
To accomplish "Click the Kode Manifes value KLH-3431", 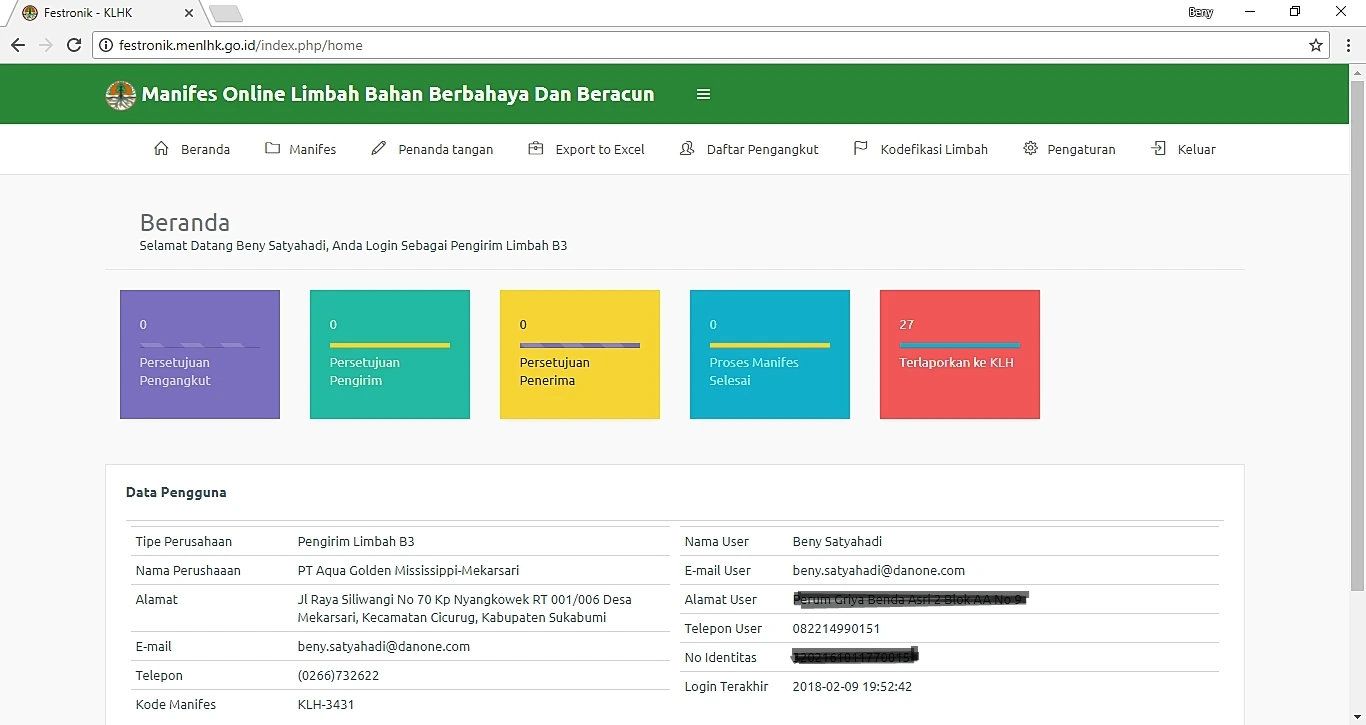I will (326, 704).
